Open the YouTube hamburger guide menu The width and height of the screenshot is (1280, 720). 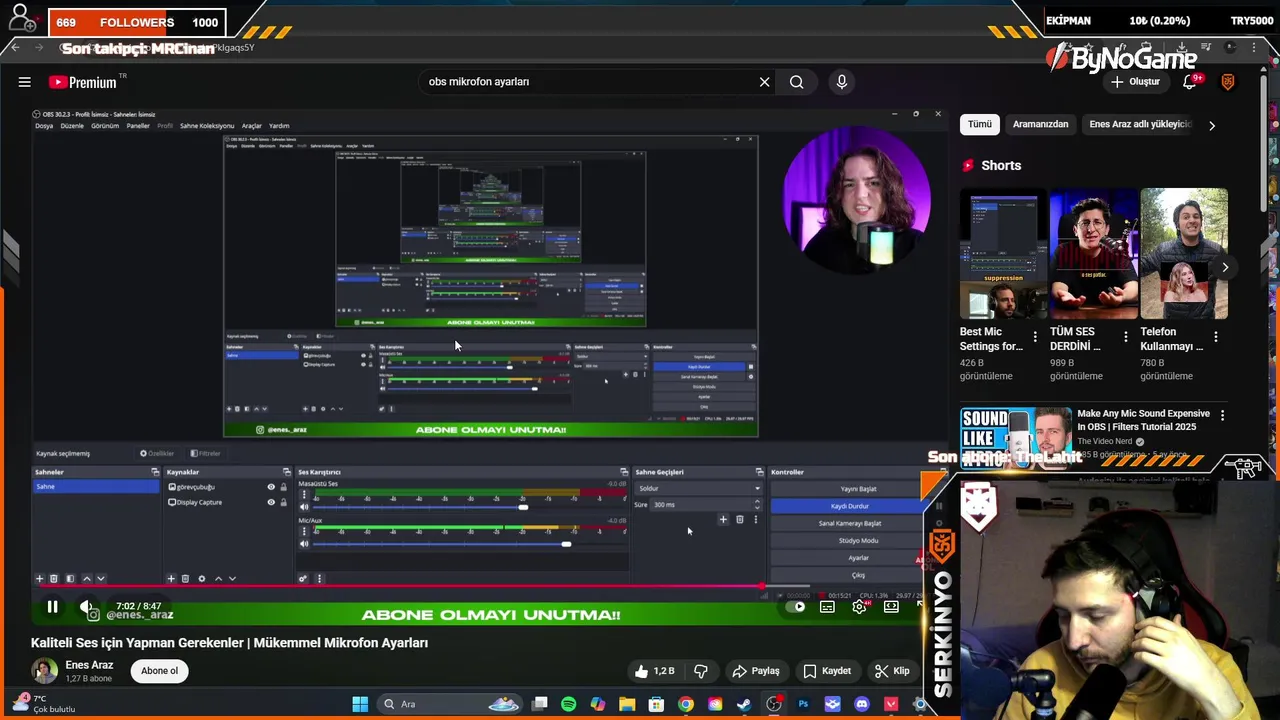pyautogui.click(x=24, y=82)
